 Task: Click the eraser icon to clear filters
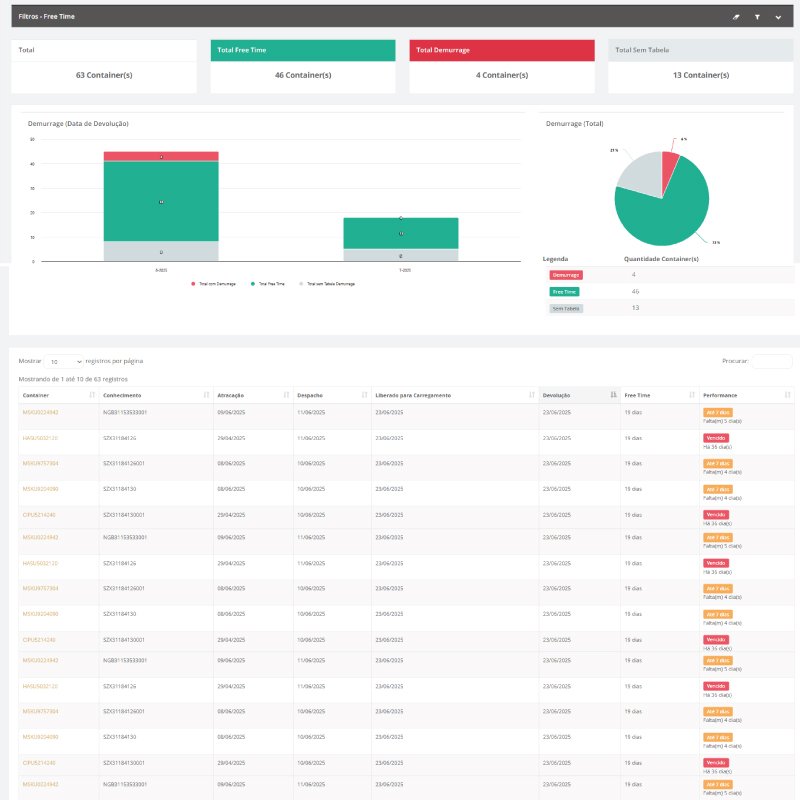click(x=737, y=17)
